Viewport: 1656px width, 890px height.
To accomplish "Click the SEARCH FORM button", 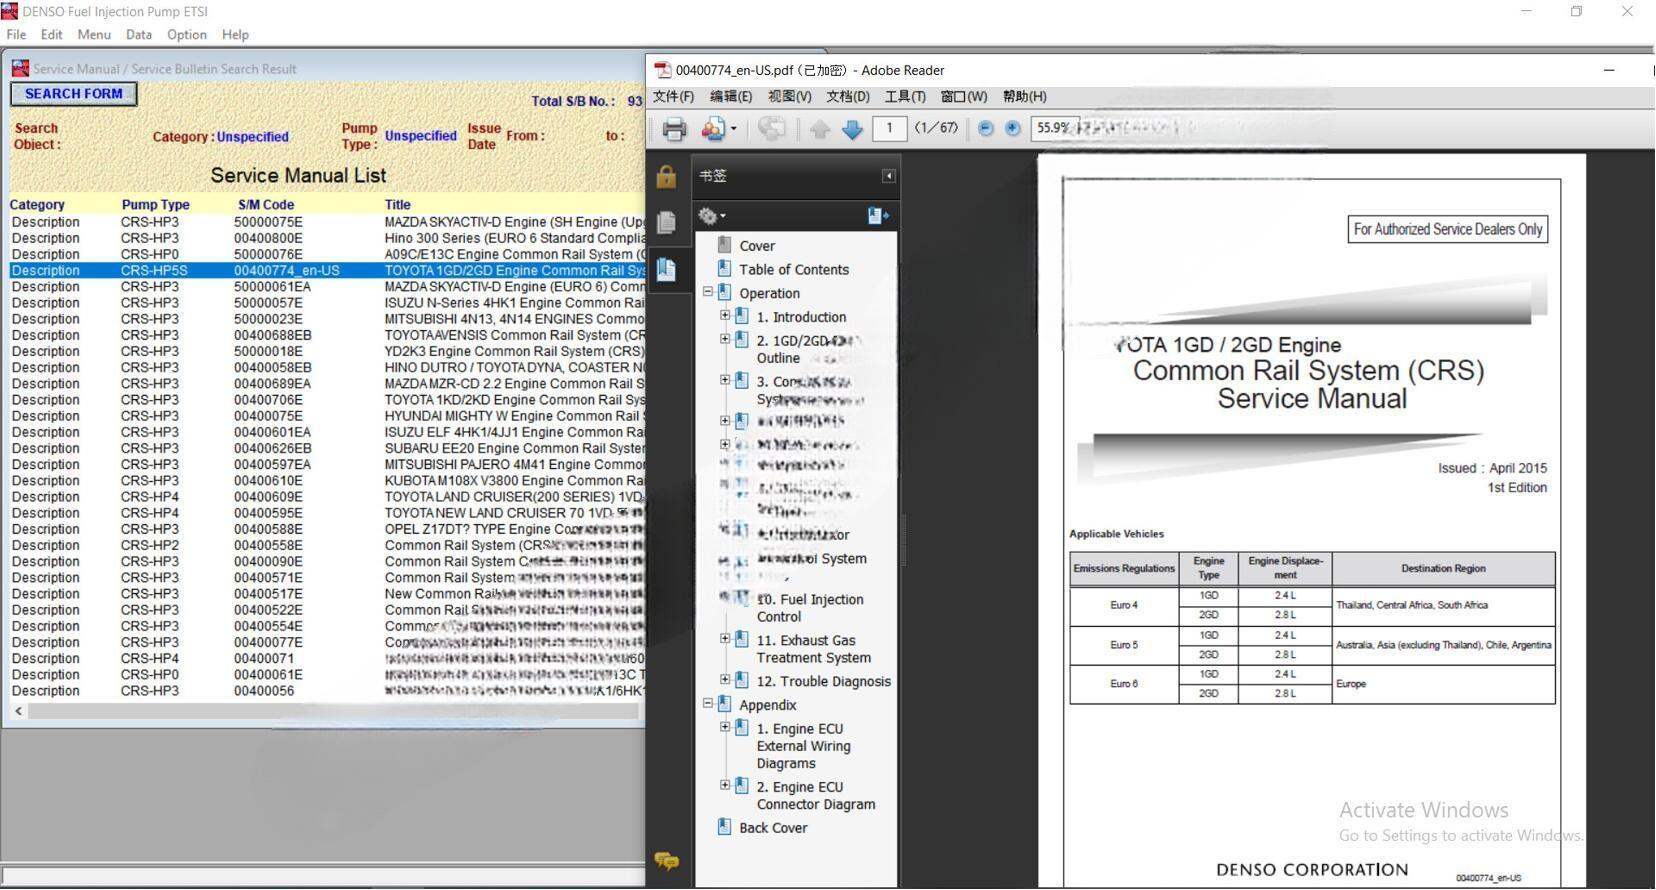I will [74, 94].
